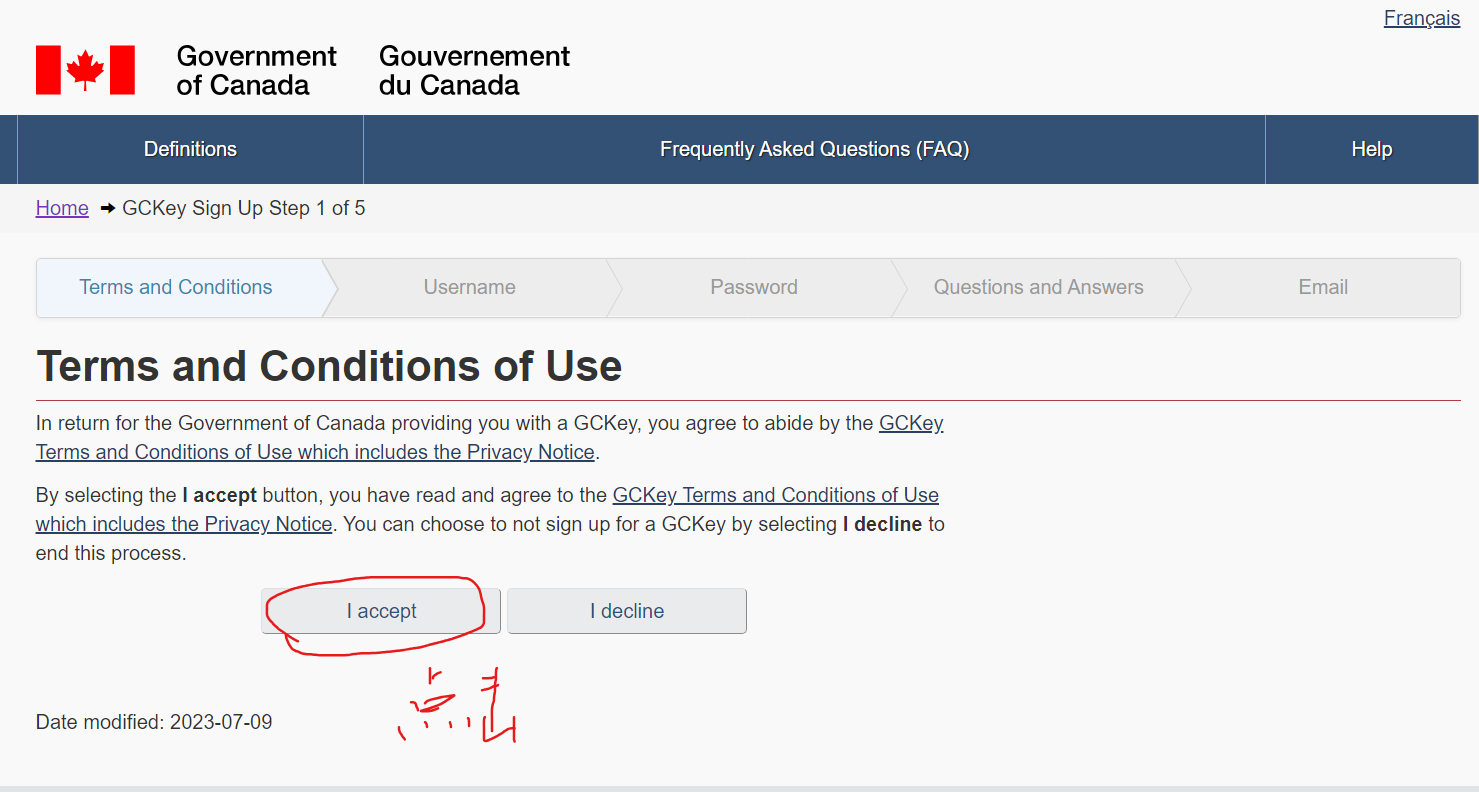Select the Email step tab
The width and height of the screenshot is (1479, 792).
point(1323,287)
